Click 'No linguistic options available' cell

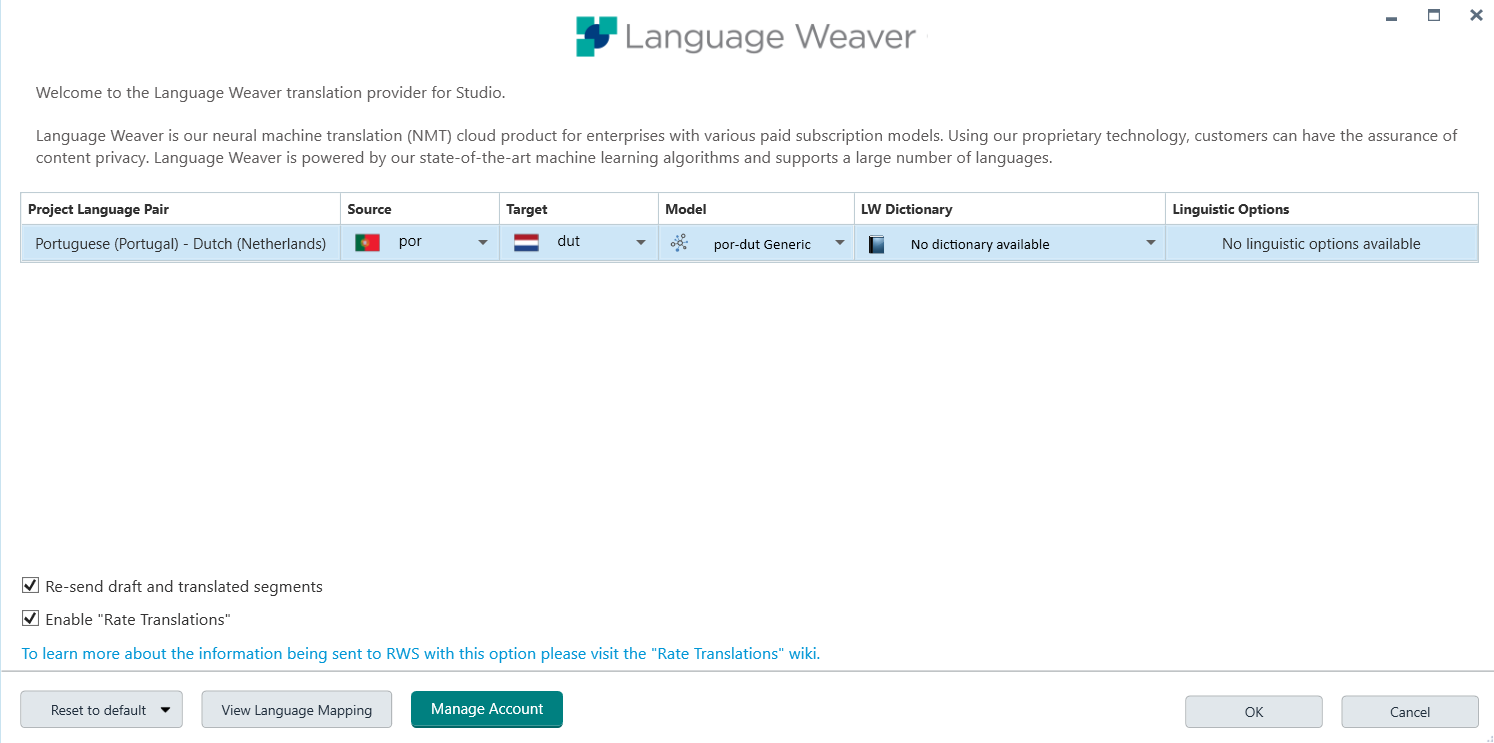click(x=1321, y=244)
